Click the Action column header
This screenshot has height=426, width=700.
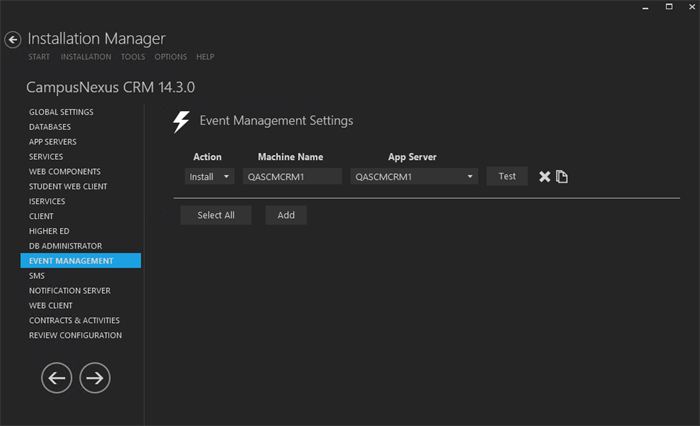point(207,157)
